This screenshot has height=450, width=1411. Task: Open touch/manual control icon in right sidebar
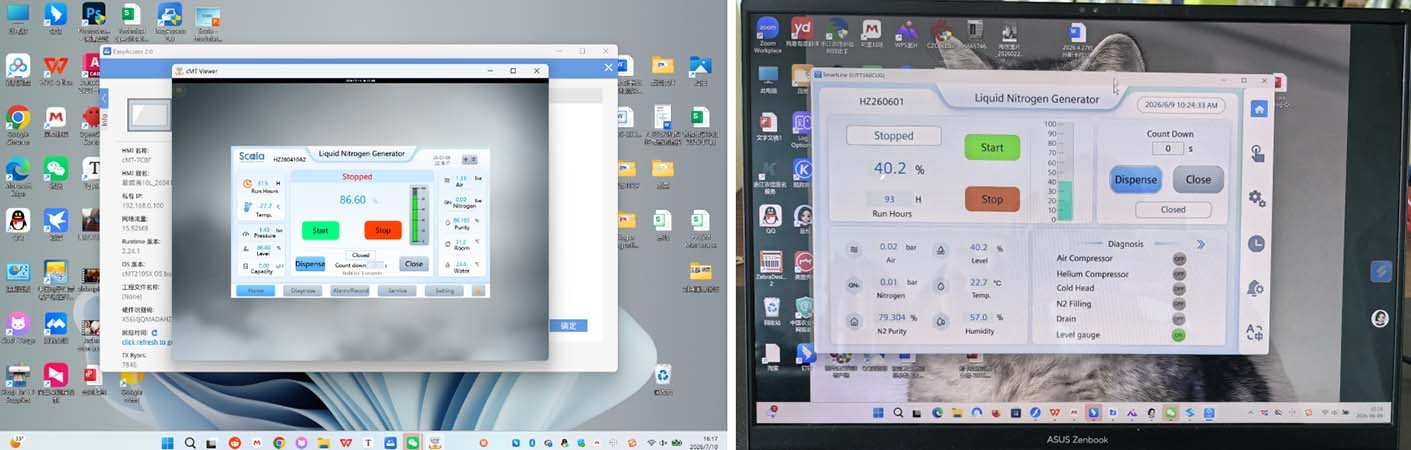coord(1258,153)
